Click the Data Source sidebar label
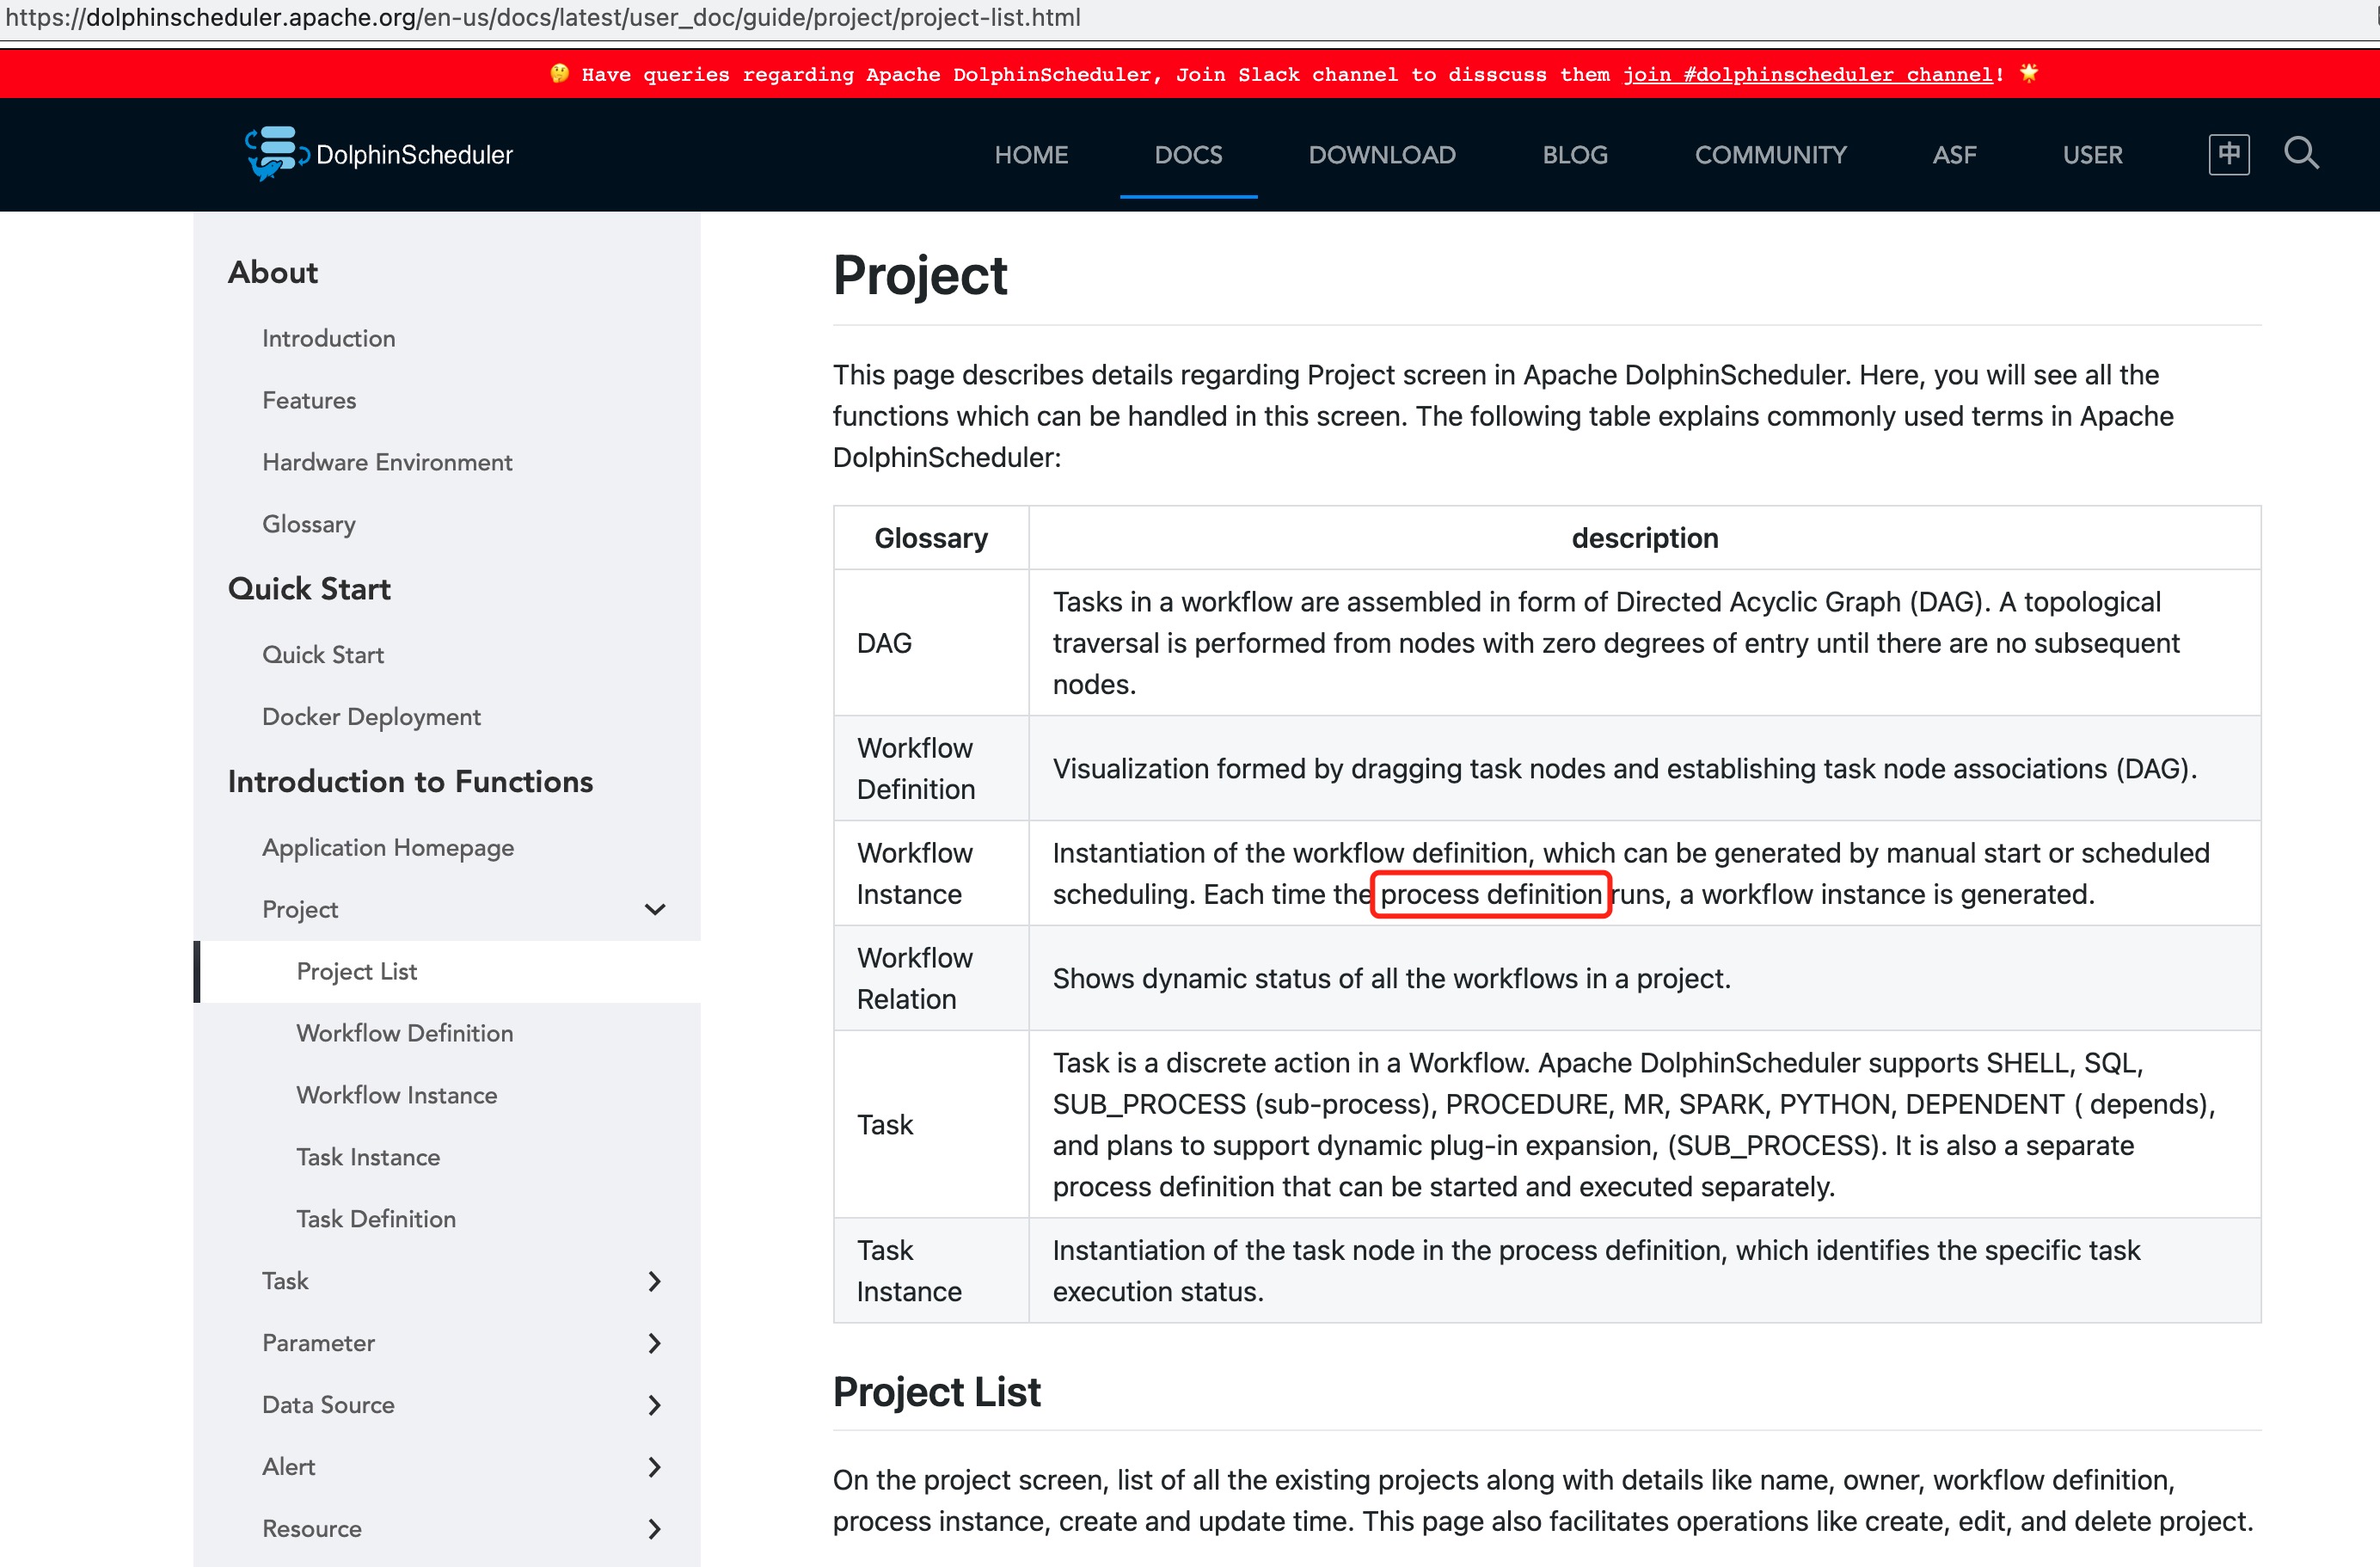The width and height of the screenshot is (2380, 1567). point(328,1405)
